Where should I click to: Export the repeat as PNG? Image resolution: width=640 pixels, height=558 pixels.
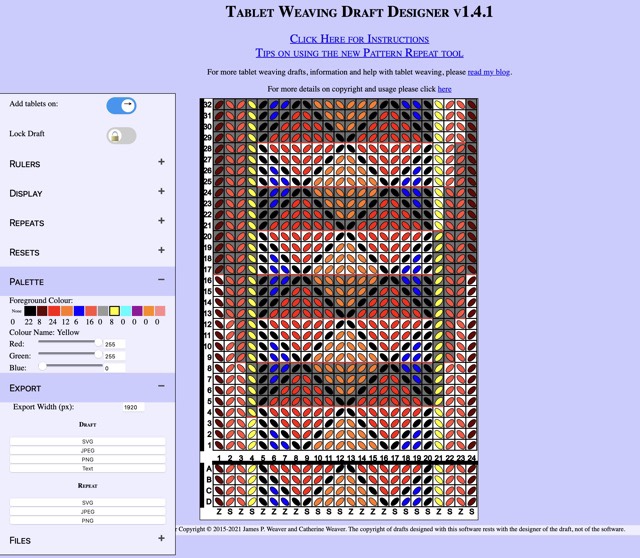point(88,521)
